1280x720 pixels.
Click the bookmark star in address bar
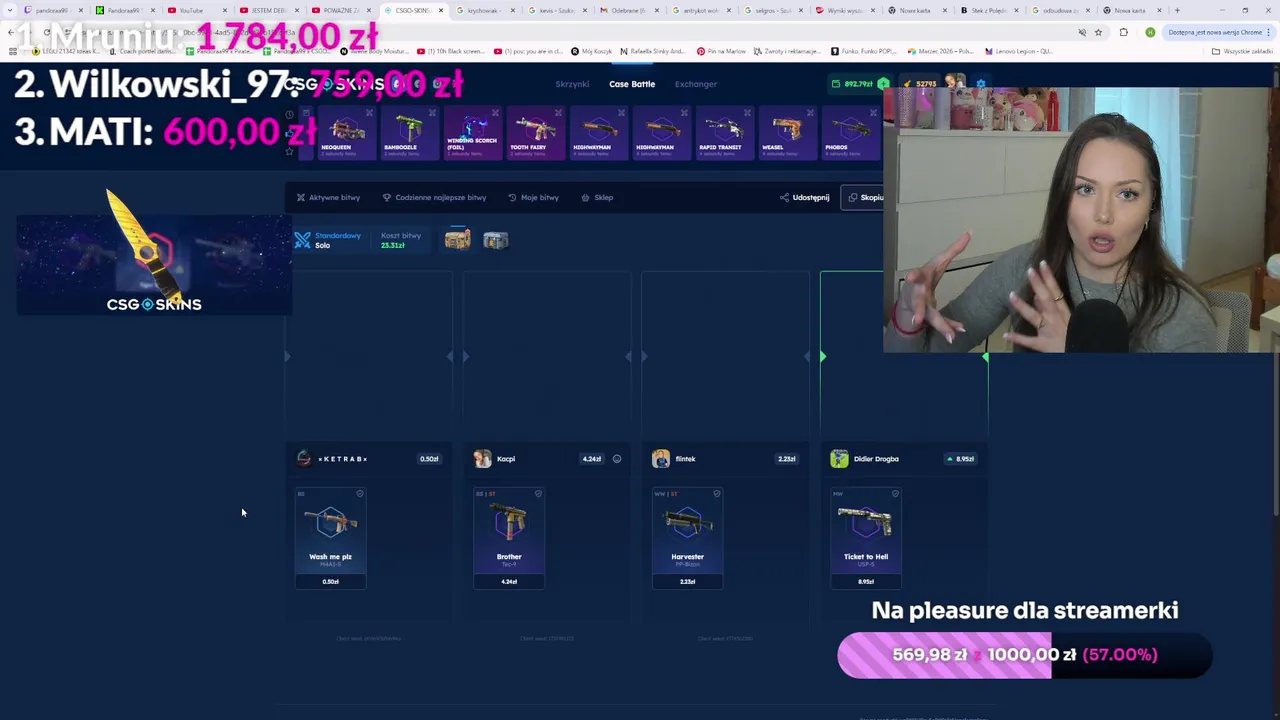pos(1098,32)
